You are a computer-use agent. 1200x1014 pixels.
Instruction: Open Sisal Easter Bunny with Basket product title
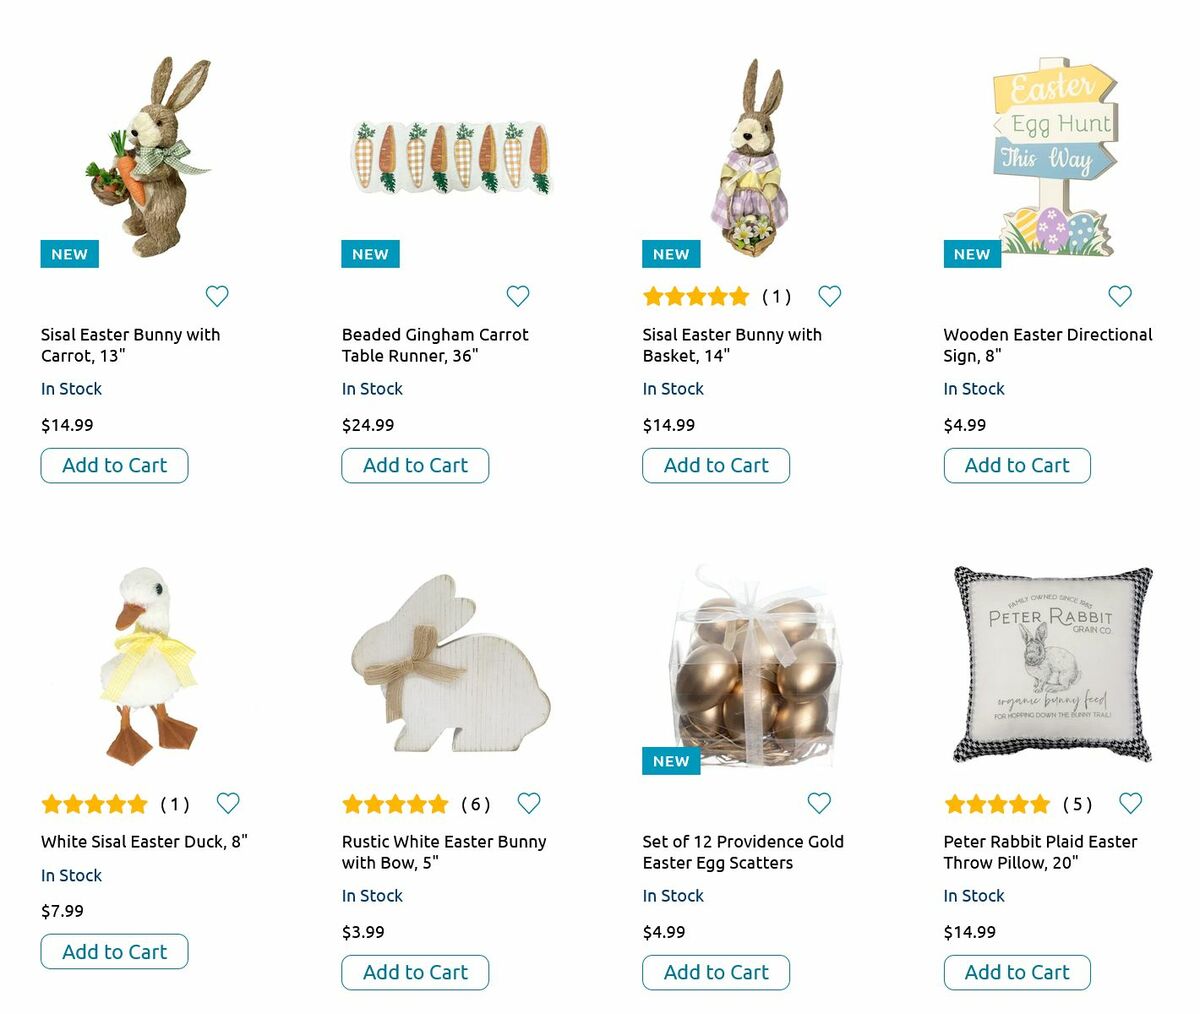click(732, 345)
